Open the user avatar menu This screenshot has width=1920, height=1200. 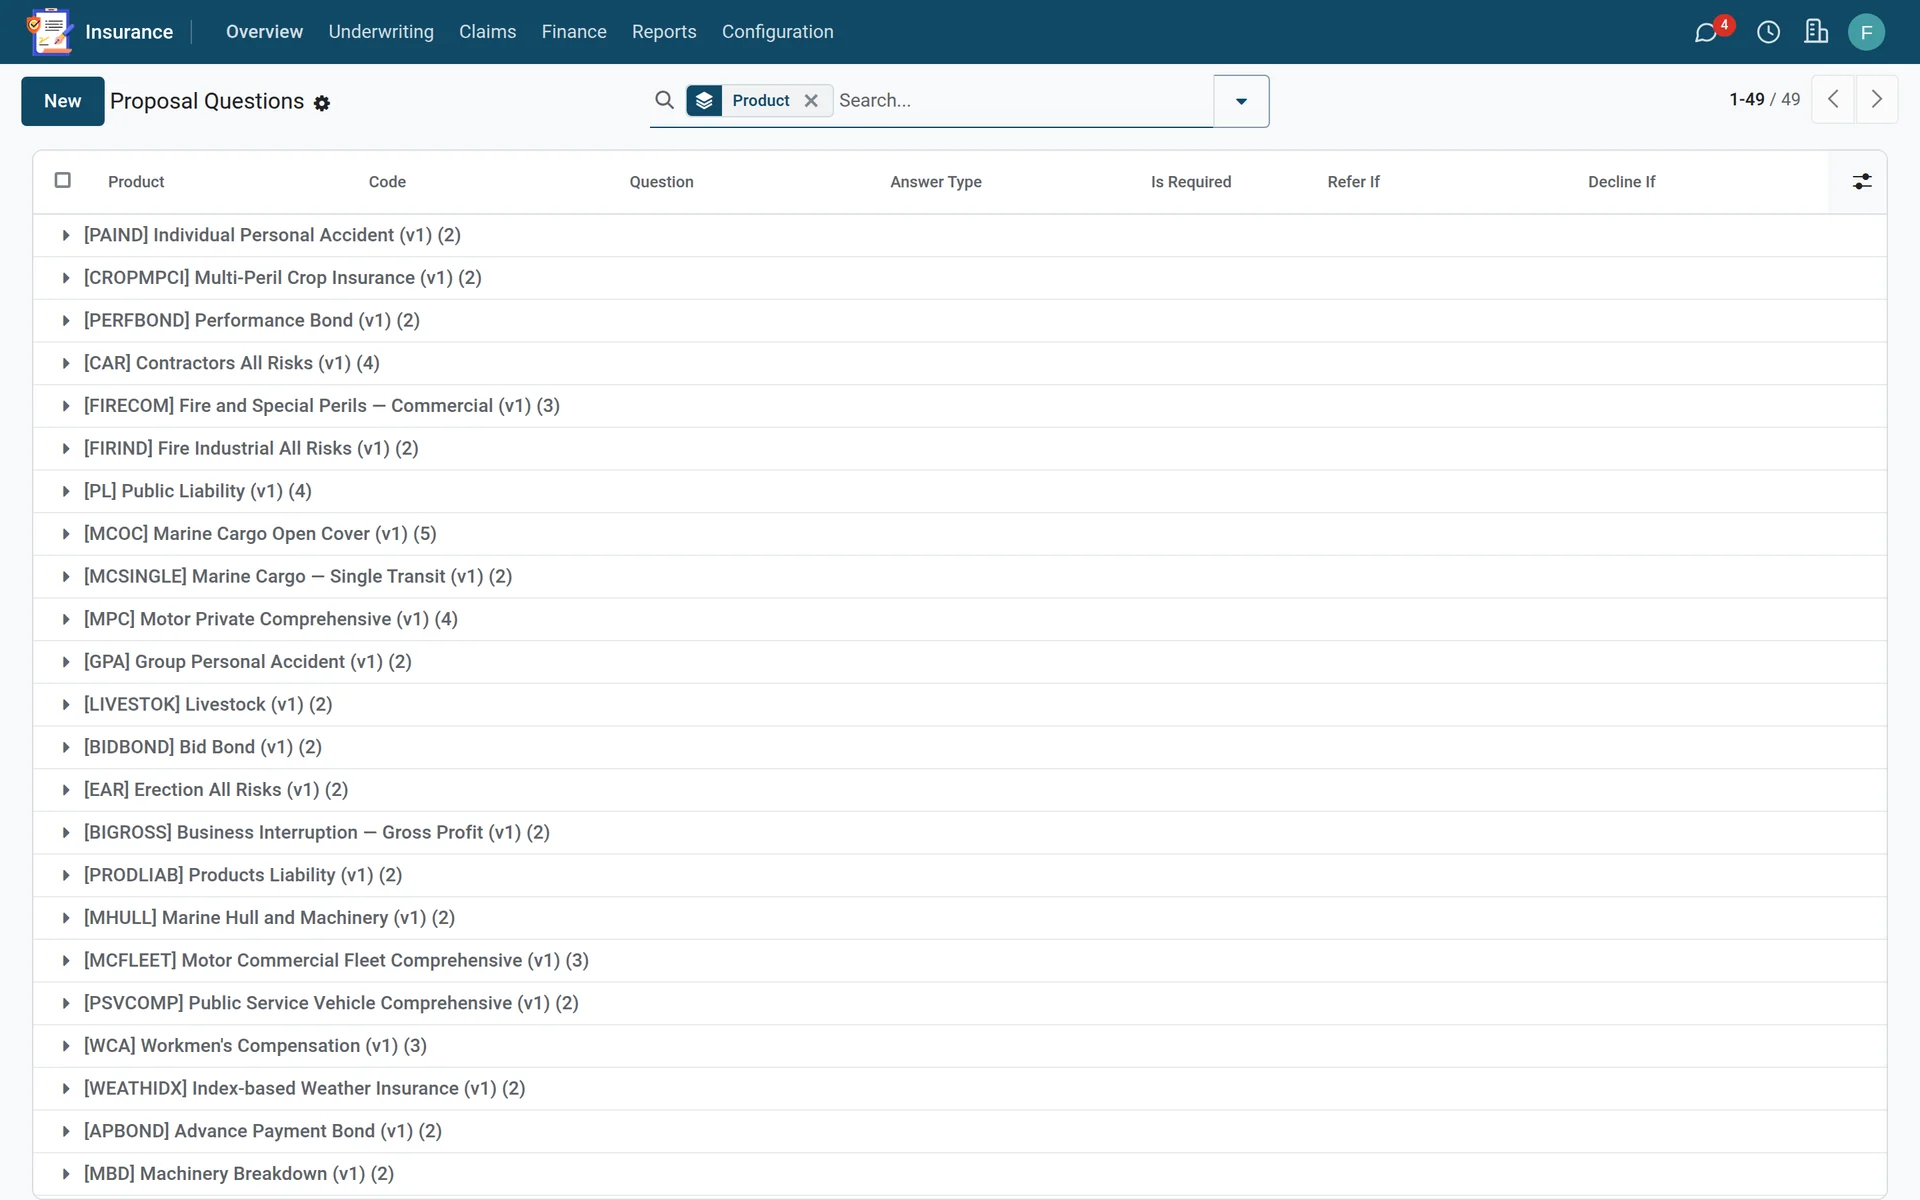tap(1866, 32)
